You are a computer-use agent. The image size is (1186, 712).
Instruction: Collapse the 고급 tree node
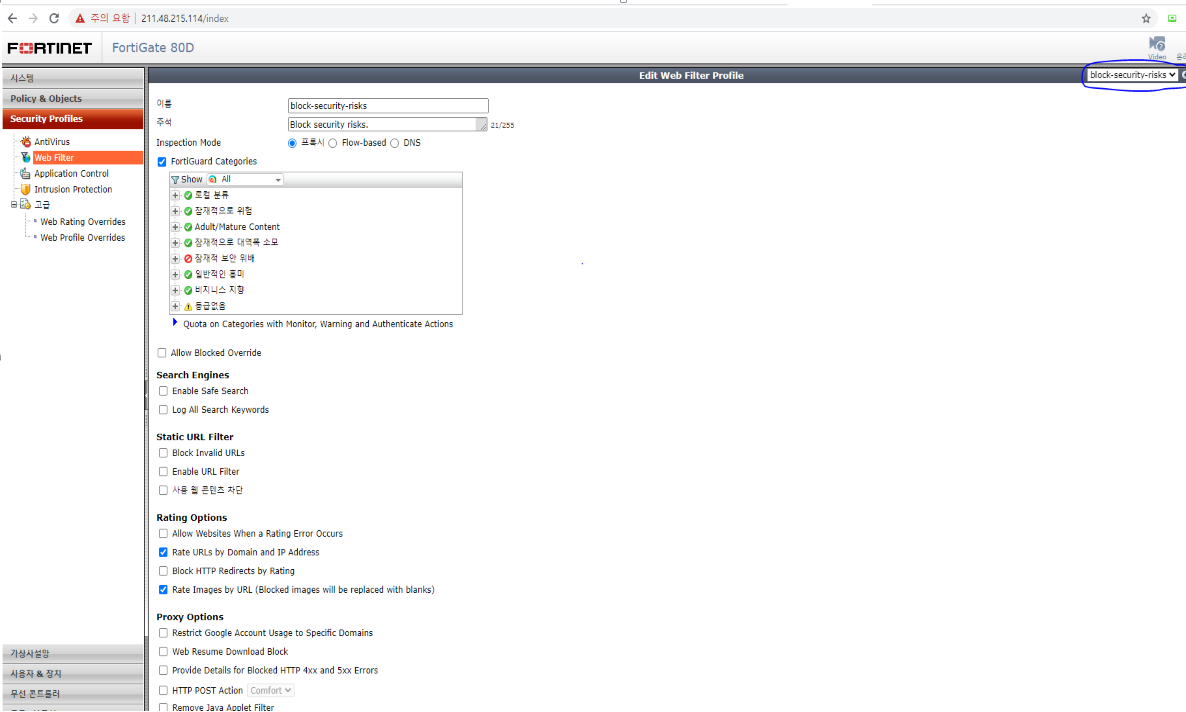(14, 204)
